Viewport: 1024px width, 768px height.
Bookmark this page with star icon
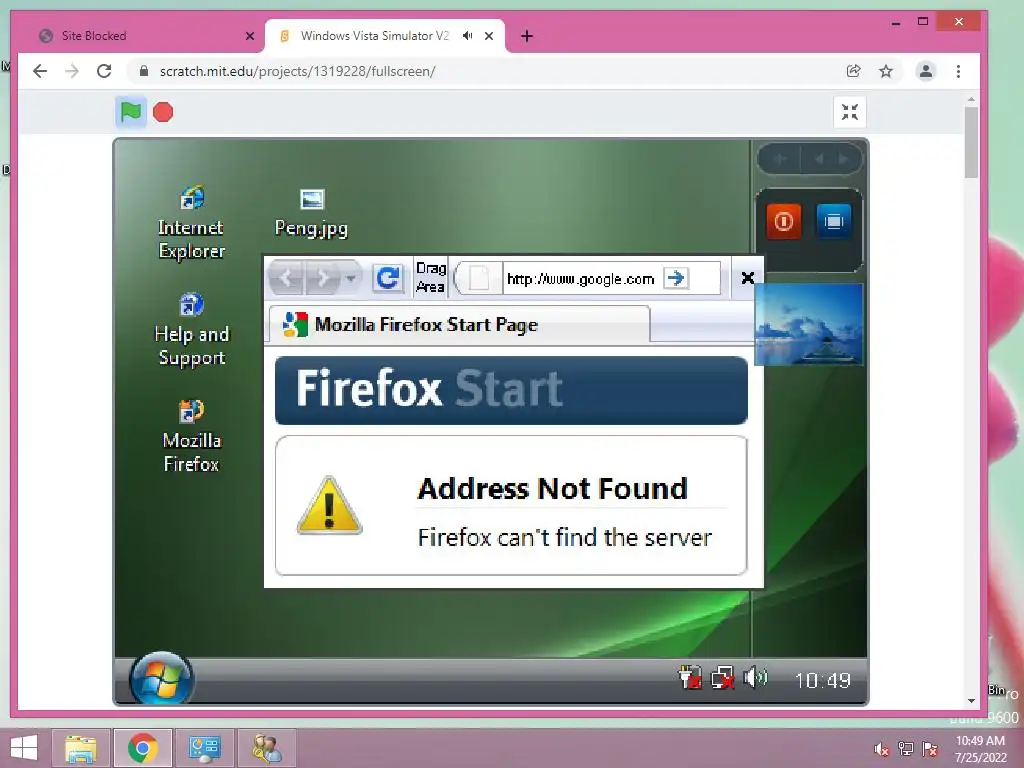[886, 71]
